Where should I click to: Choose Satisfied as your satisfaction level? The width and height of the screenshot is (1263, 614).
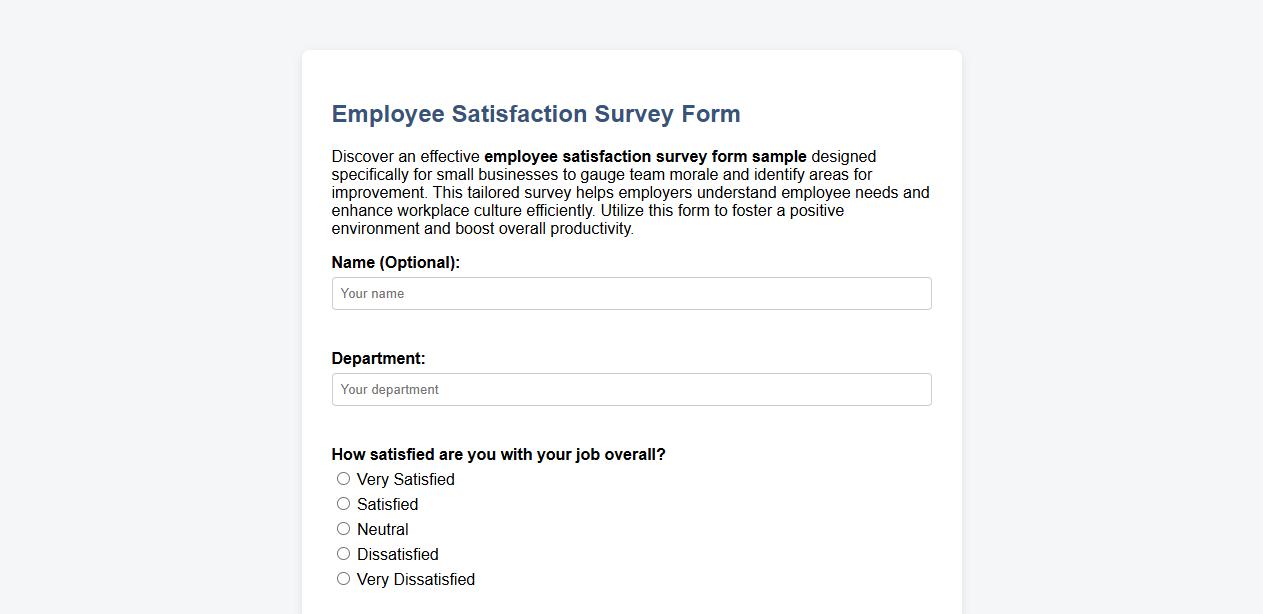point(343,503)
